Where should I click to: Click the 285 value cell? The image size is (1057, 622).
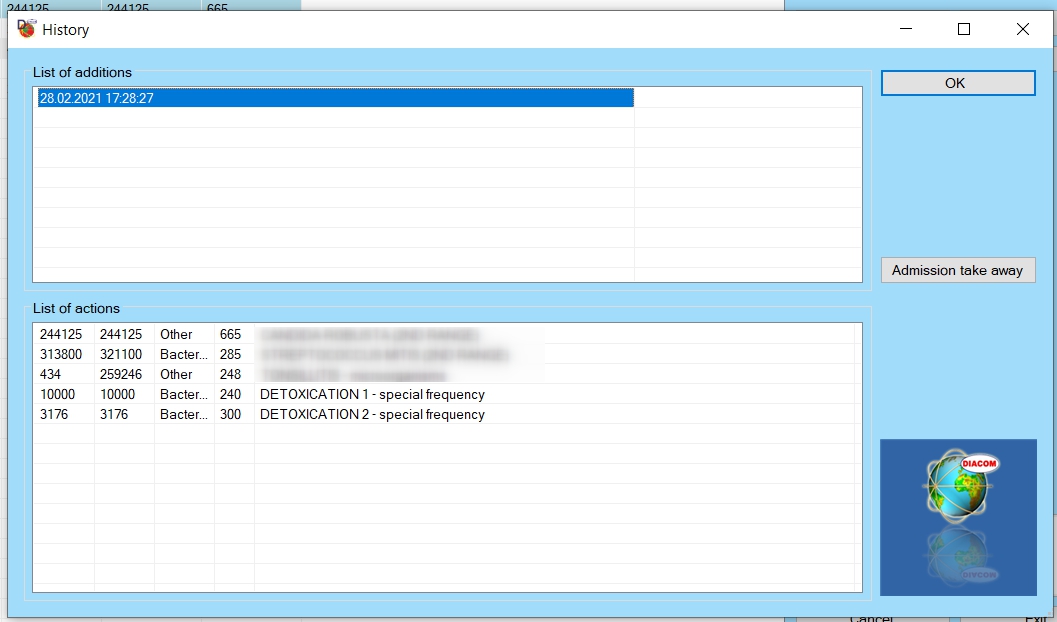pos(231,355)
